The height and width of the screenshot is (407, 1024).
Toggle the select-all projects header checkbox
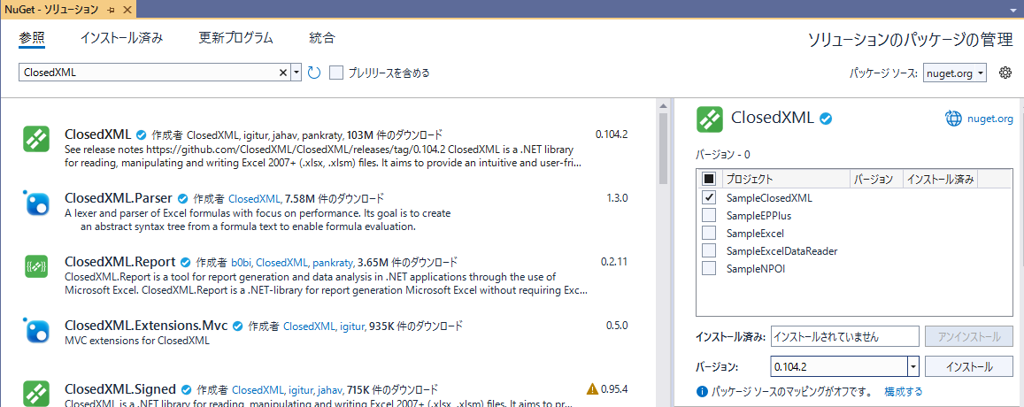(709, 179)
